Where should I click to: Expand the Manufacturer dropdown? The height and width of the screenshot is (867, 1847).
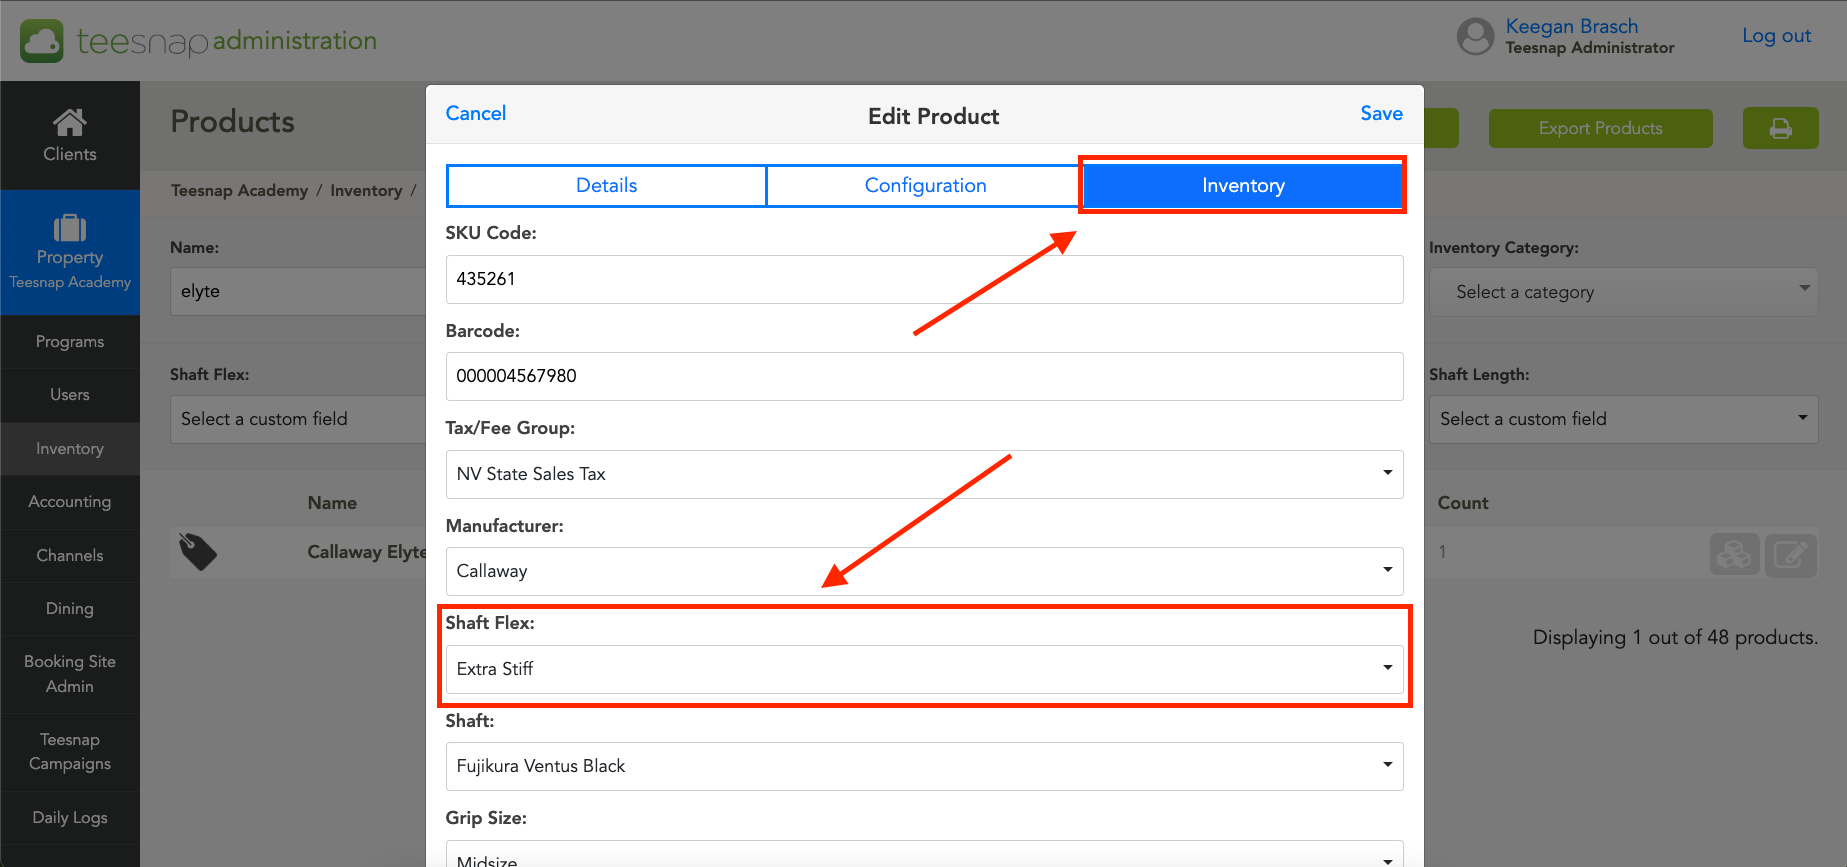point(924,571)
